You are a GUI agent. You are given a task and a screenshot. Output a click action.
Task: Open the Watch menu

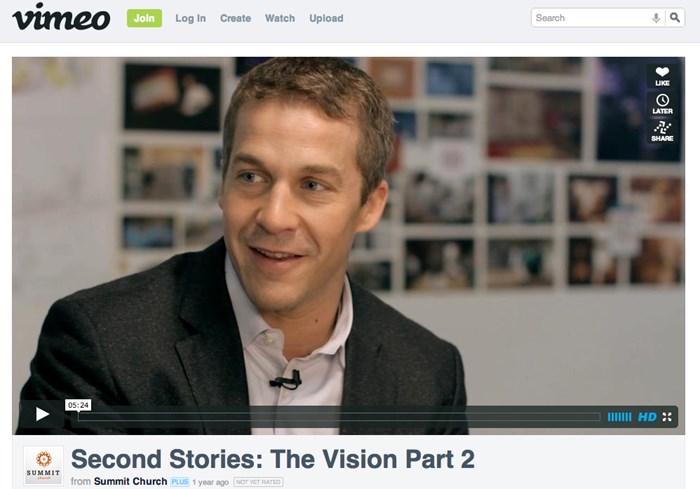click(280, 18)
